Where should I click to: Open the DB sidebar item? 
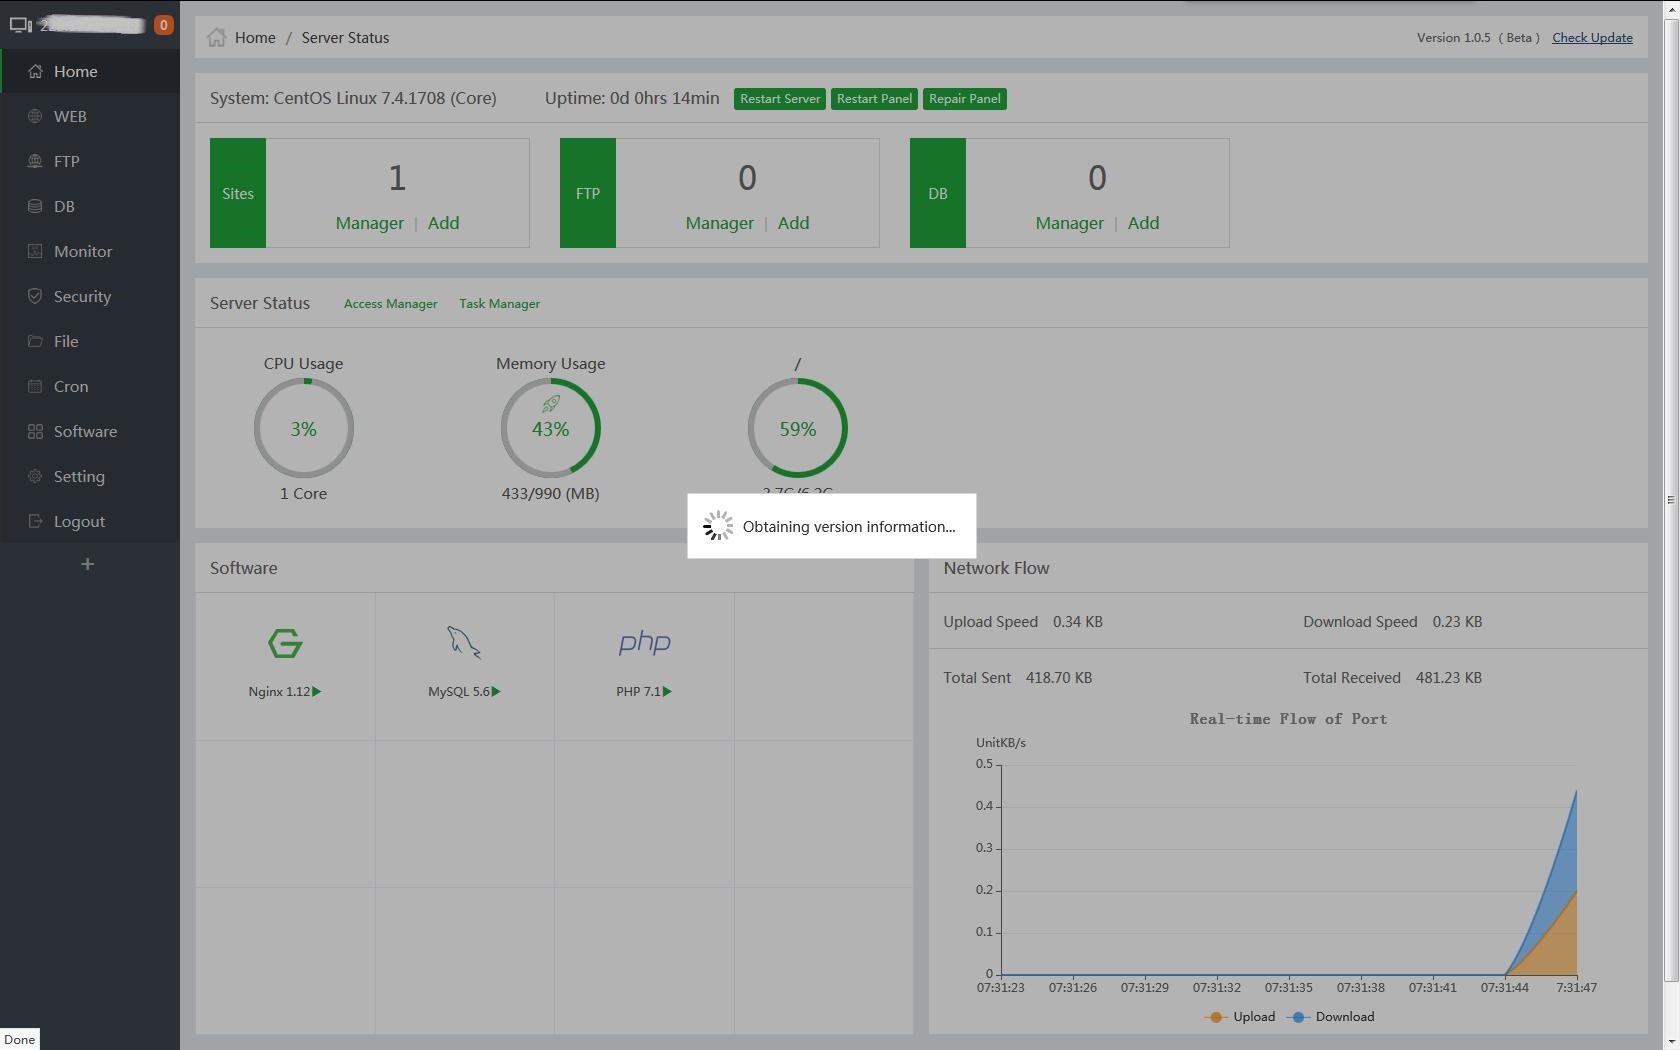click(x=90, y=206)
